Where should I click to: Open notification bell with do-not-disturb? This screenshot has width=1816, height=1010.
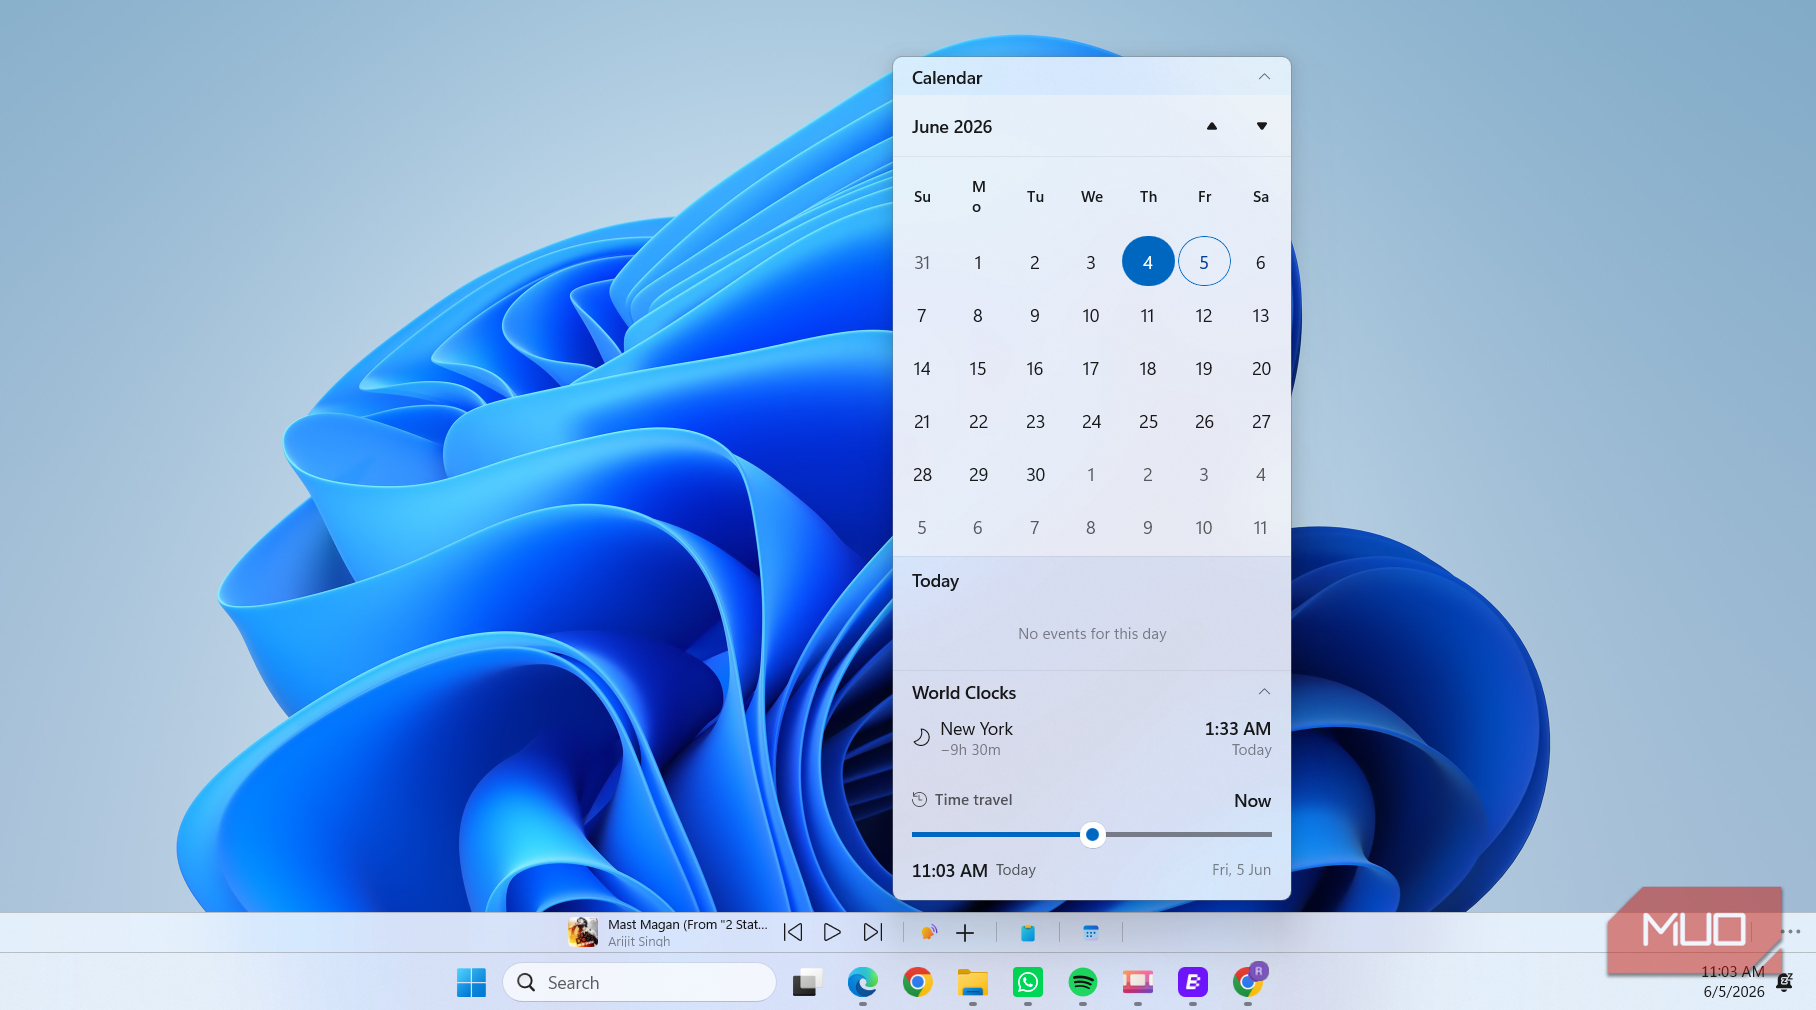coord(1784,982)
